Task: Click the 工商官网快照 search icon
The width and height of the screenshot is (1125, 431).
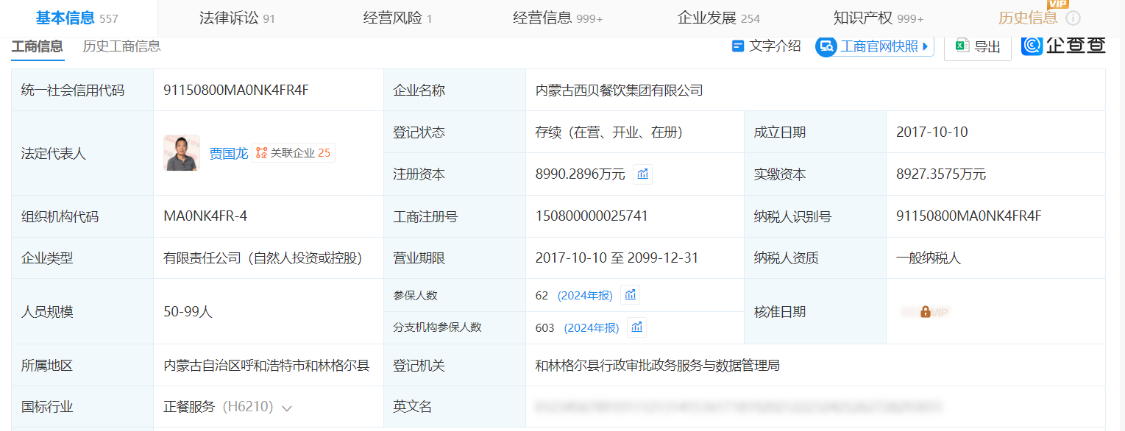Action: 827,47
